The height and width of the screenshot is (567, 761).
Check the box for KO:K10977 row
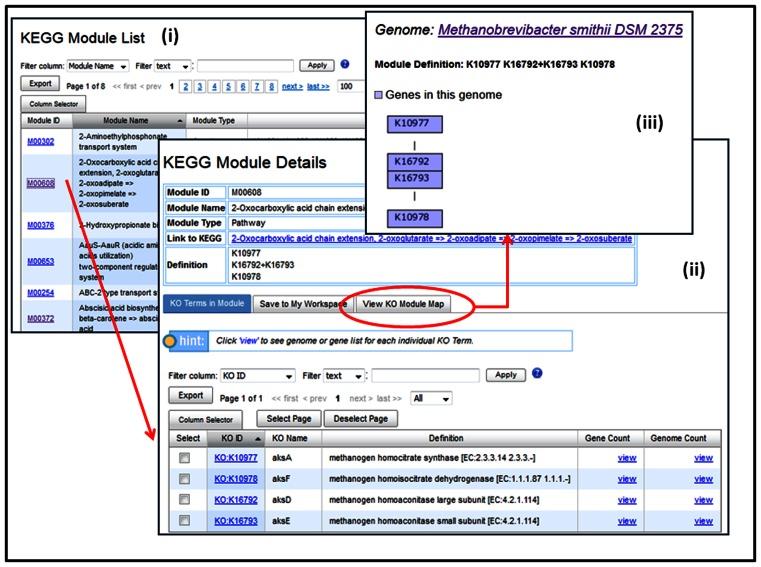pos(184,458)
